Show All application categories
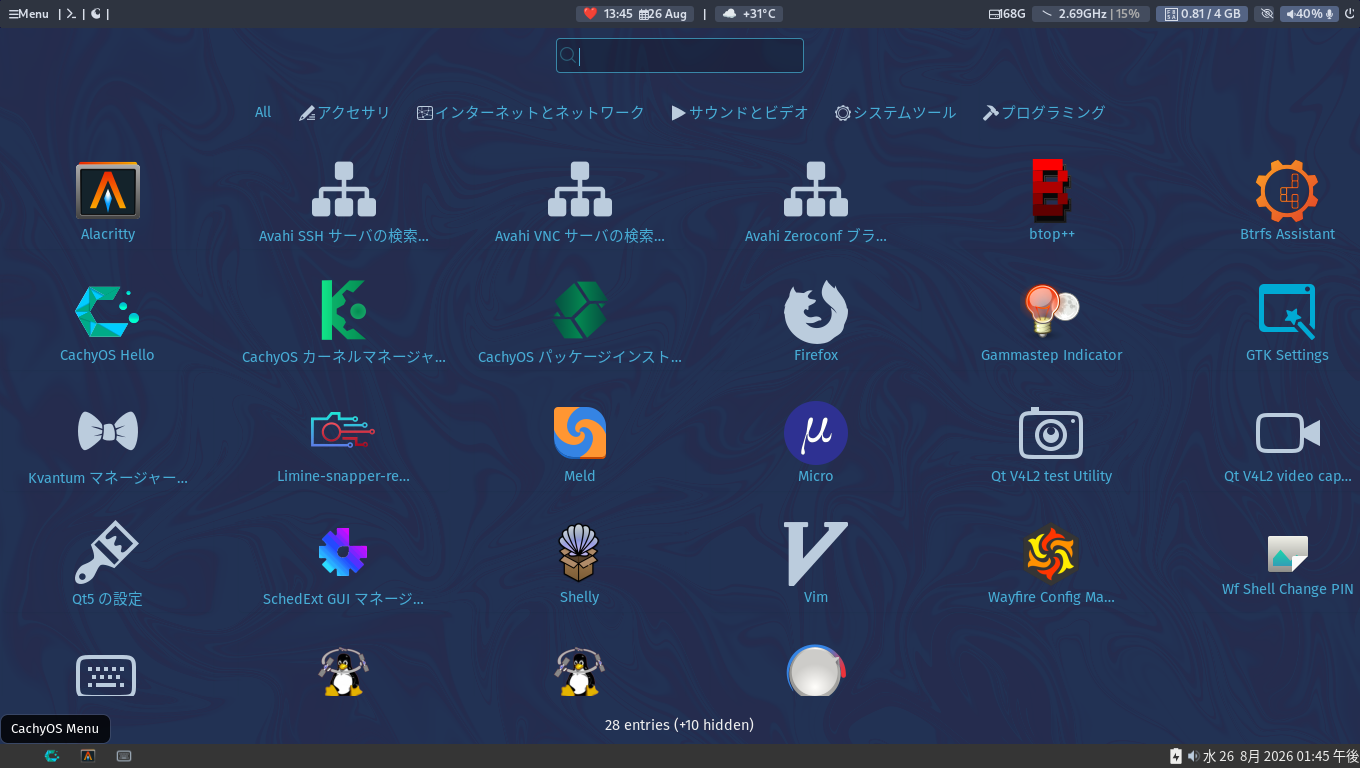The width and height of the screenshot is (1360, 768). pos(263,112)
